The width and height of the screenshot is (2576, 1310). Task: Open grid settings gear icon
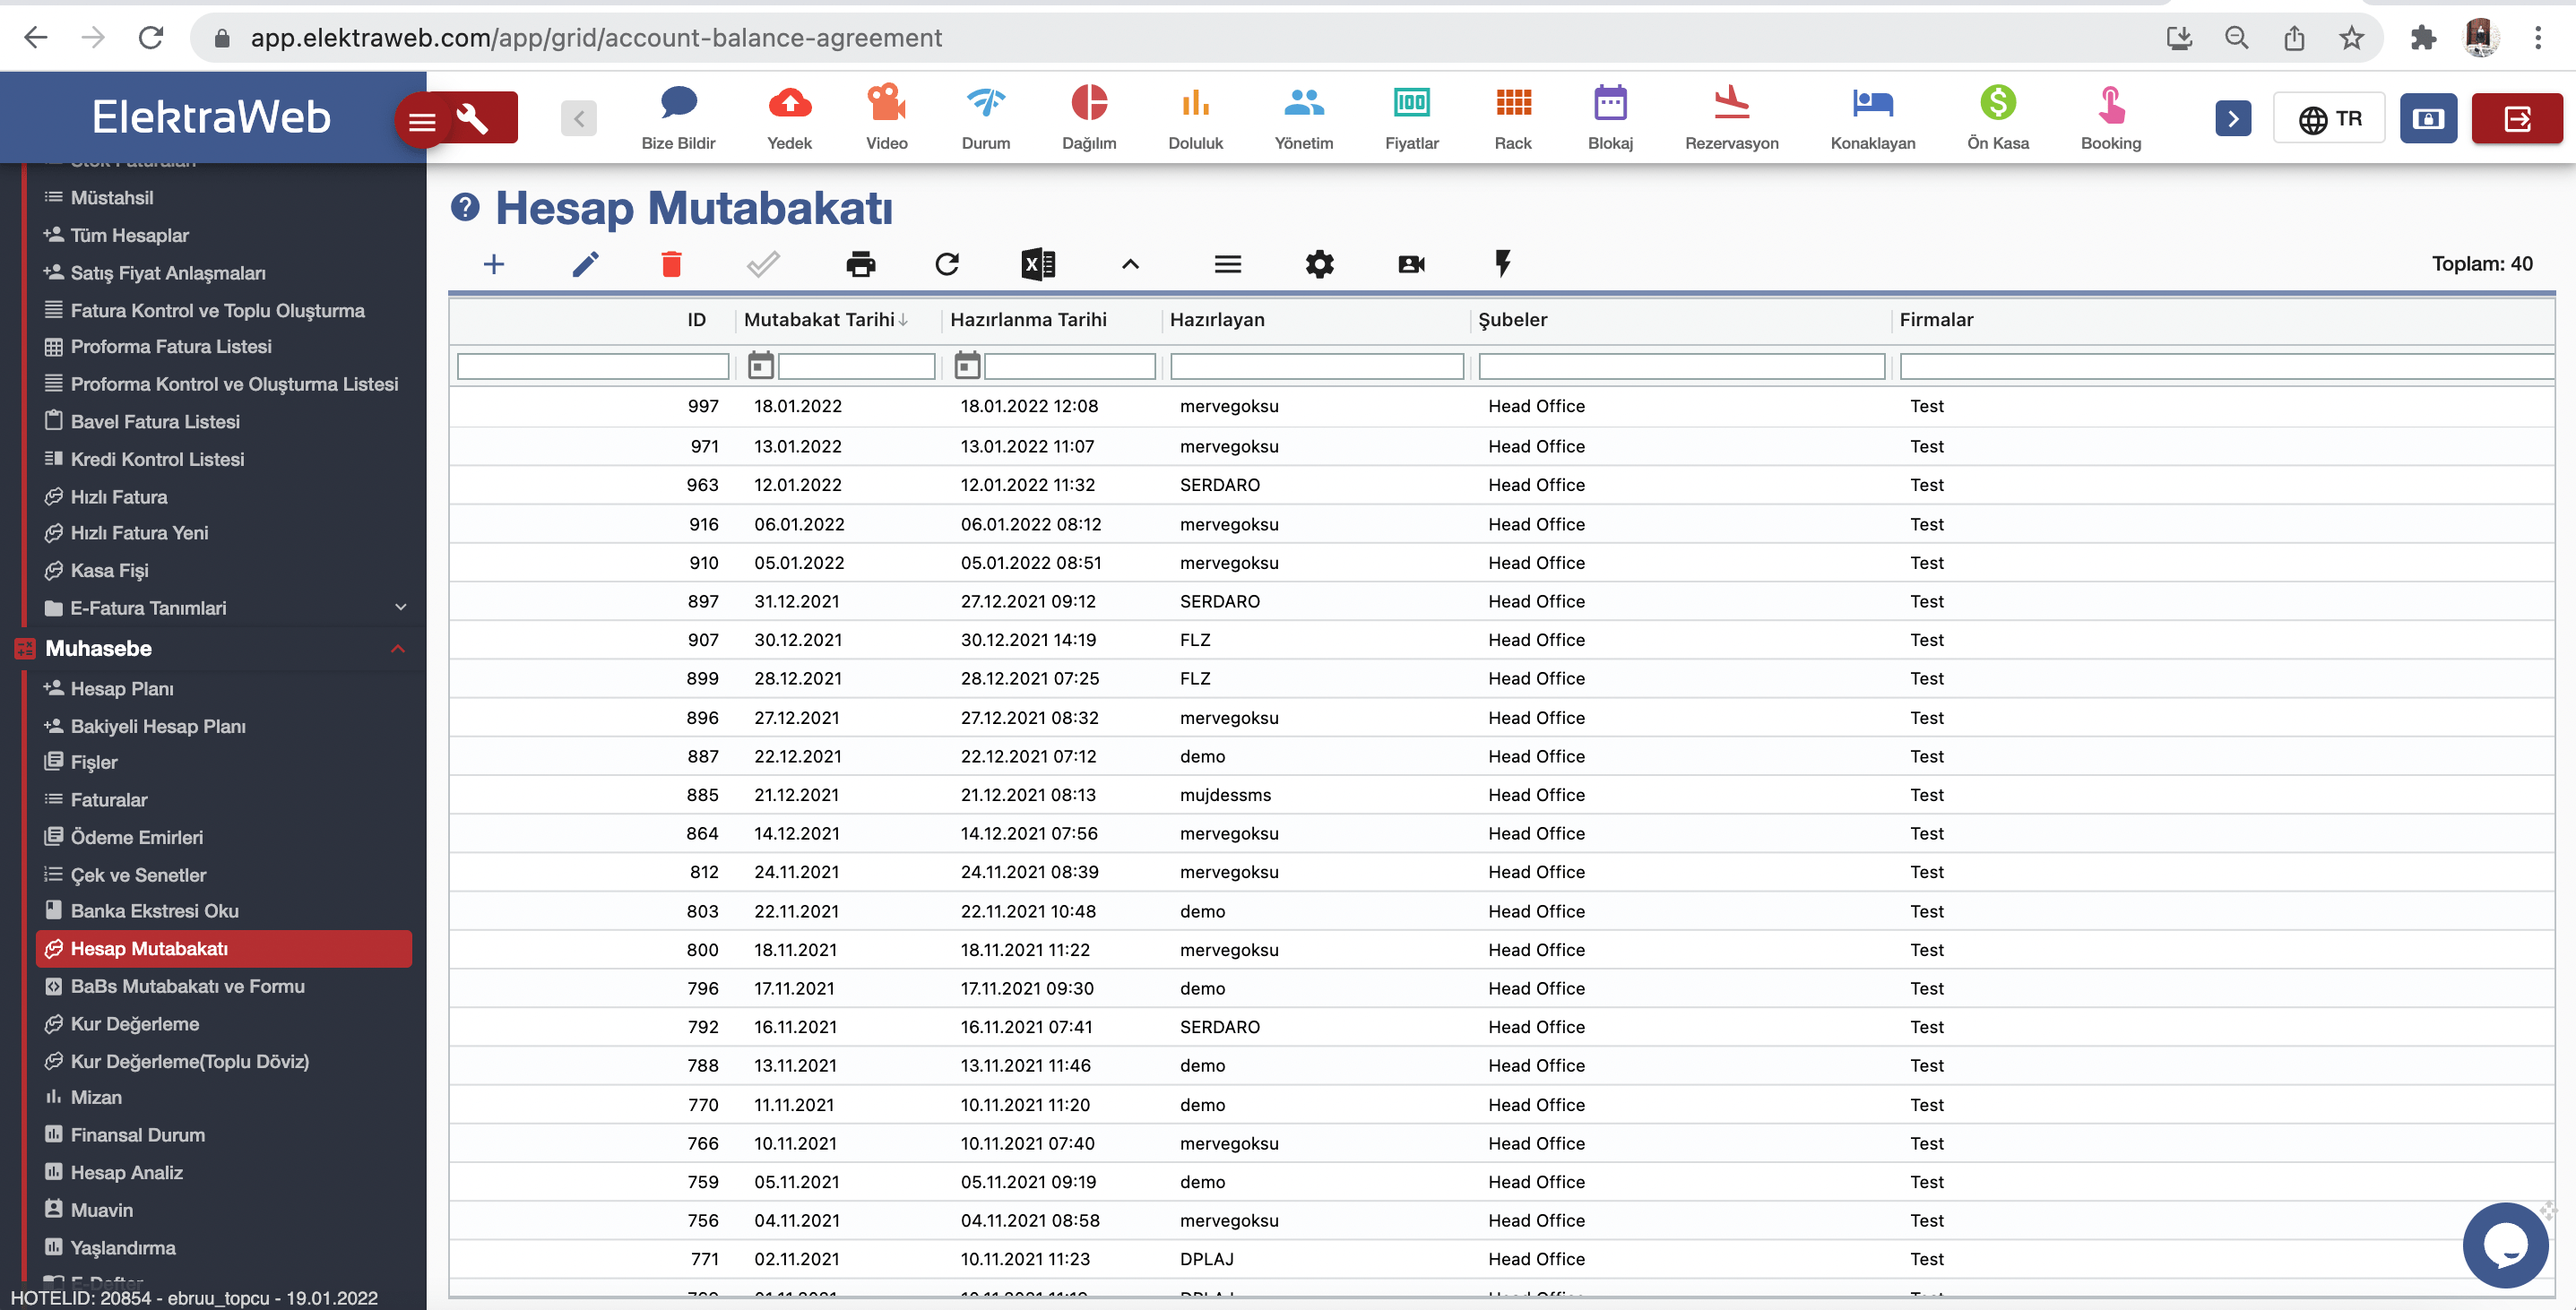[x=1320, y=264]
